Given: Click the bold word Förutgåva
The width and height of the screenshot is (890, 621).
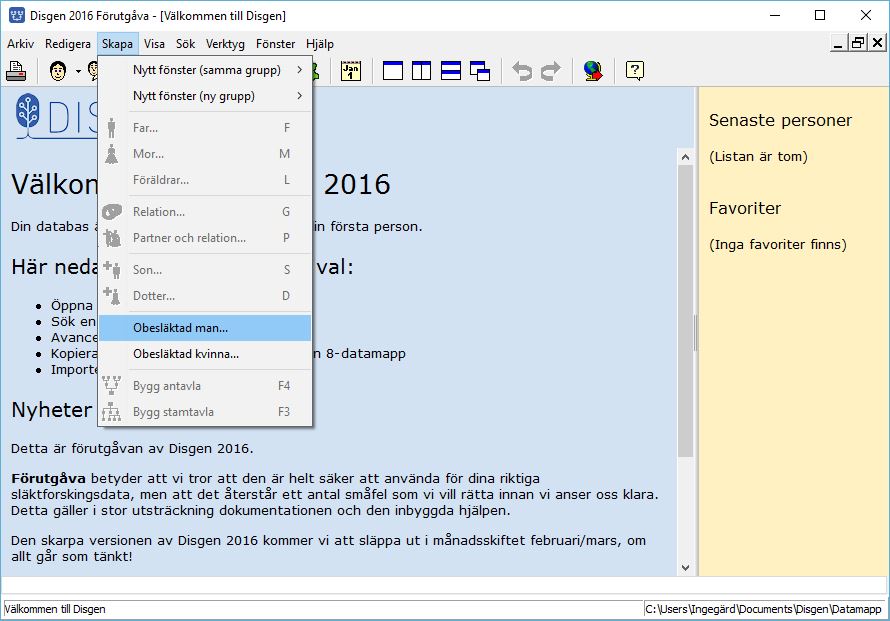Looking at the screenshot, I should (48, 479).
